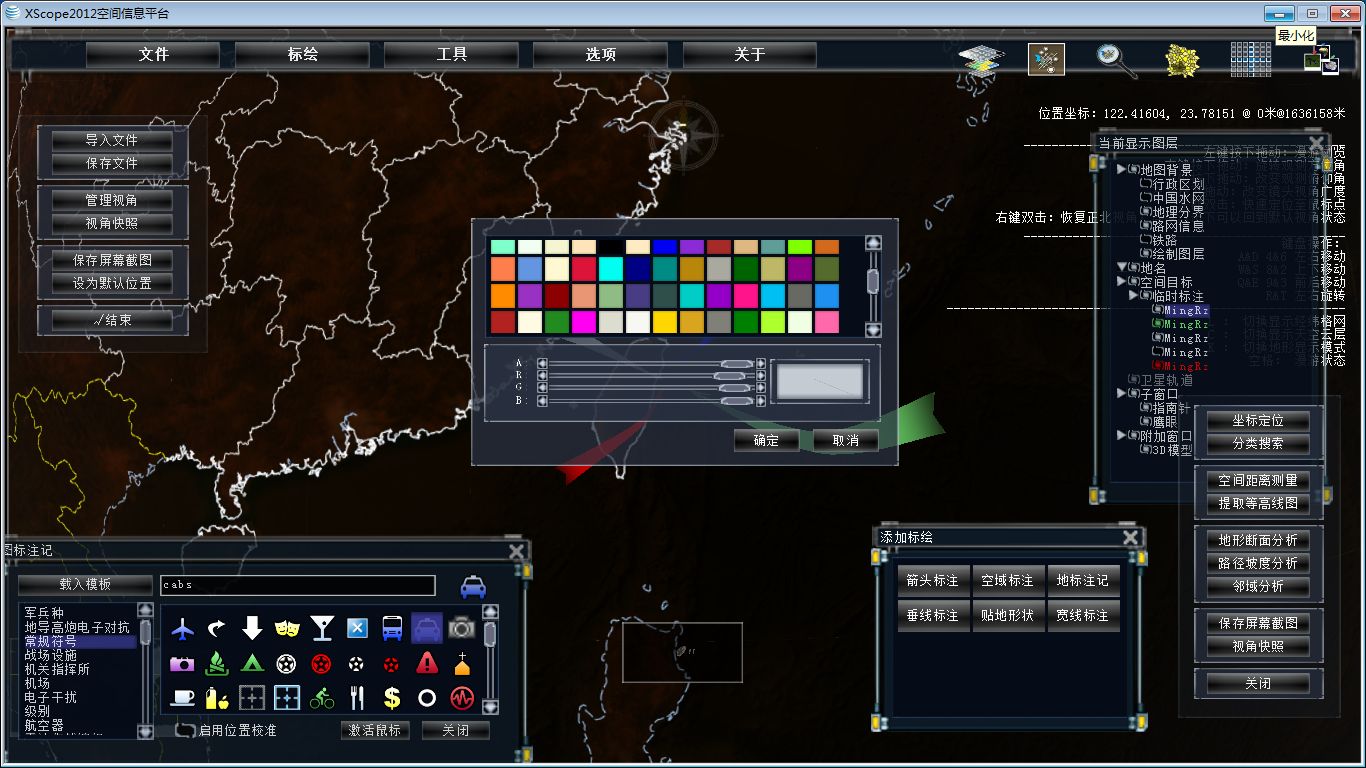
Task: Click the cabs text input field
Action: [298, 585]
